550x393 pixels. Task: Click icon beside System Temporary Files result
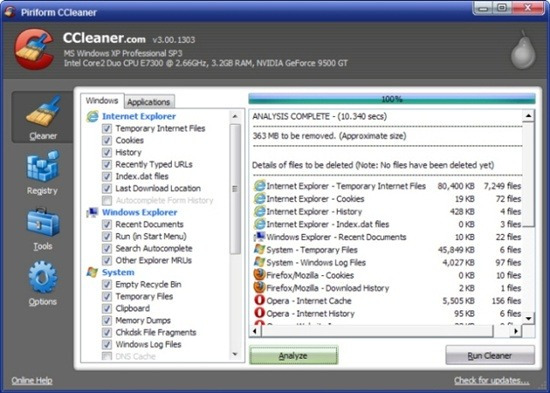click(260, 249)
